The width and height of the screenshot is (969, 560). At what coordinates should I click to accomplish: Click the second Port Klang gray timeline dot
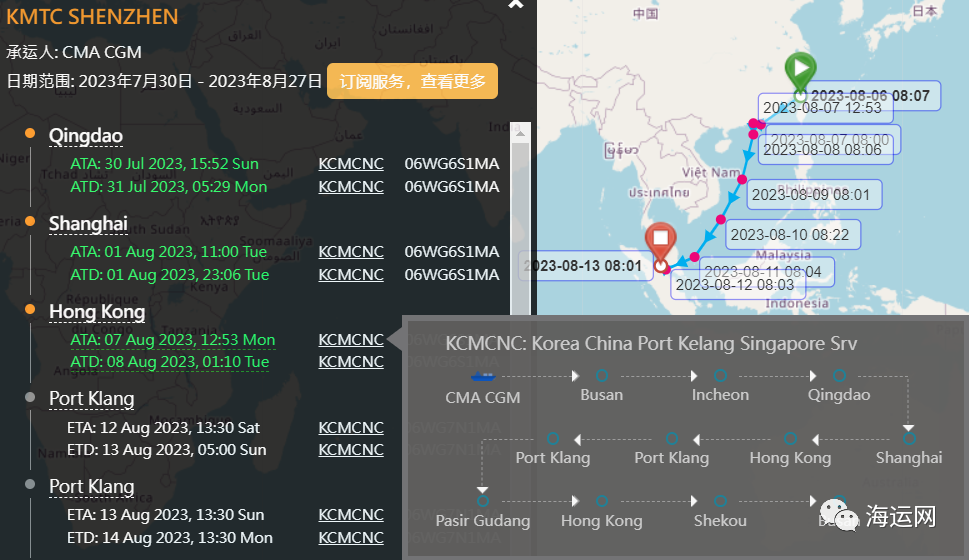(x=30, y=485)
